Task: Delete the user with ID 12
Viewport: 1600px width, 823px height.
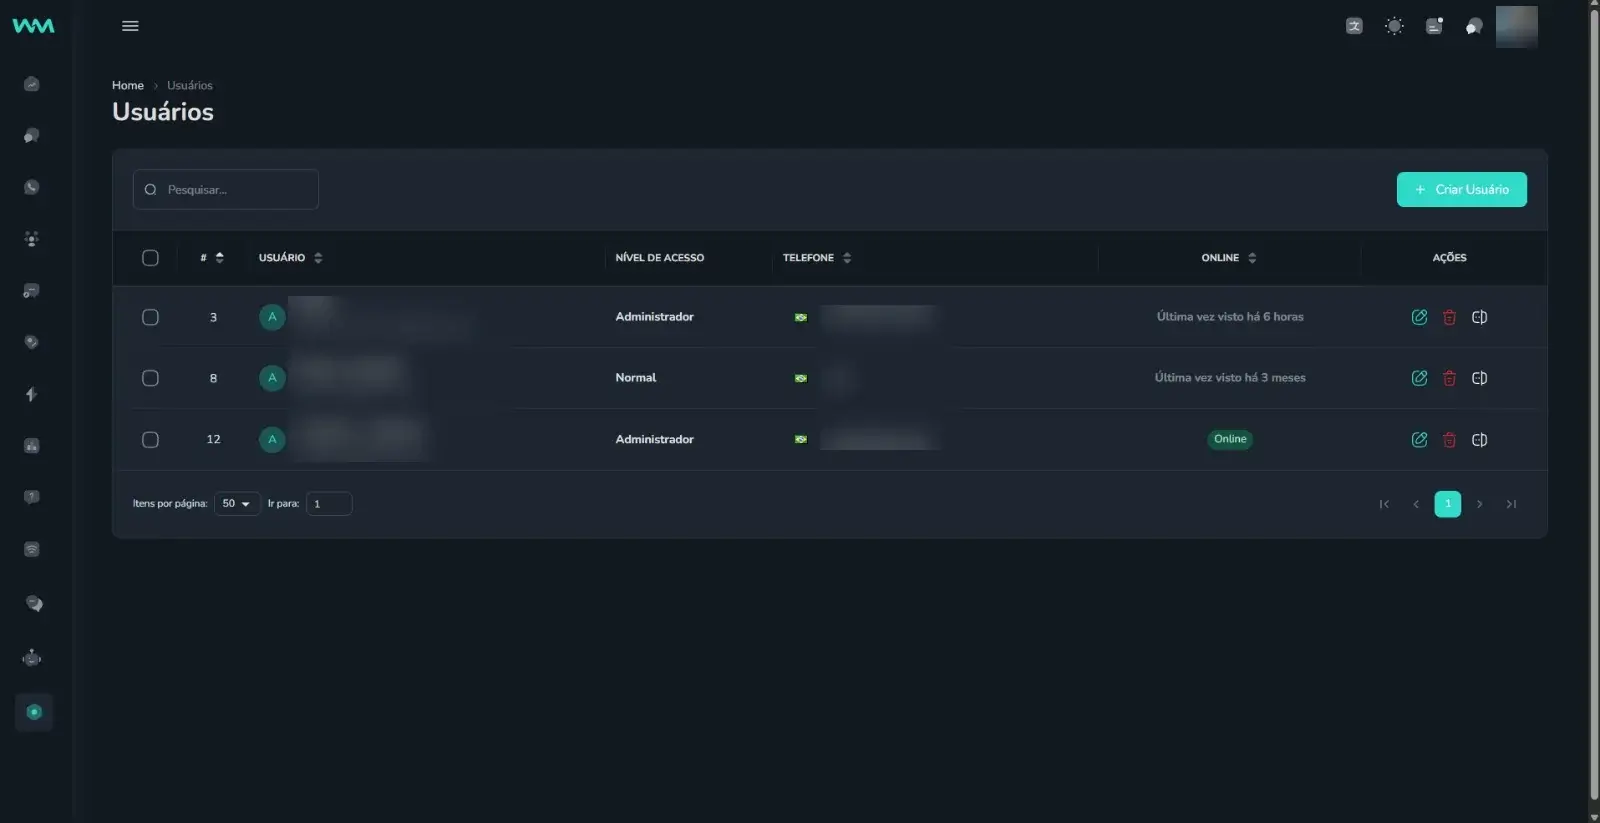Action: [x=1449, y=440]
